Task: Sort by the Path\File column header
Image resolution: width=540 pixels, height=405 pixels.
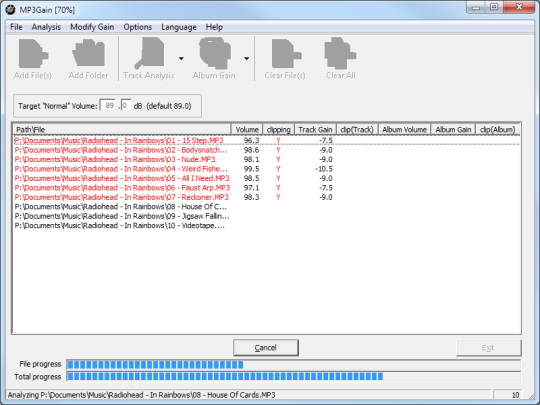Action: (x=122, y=129)
